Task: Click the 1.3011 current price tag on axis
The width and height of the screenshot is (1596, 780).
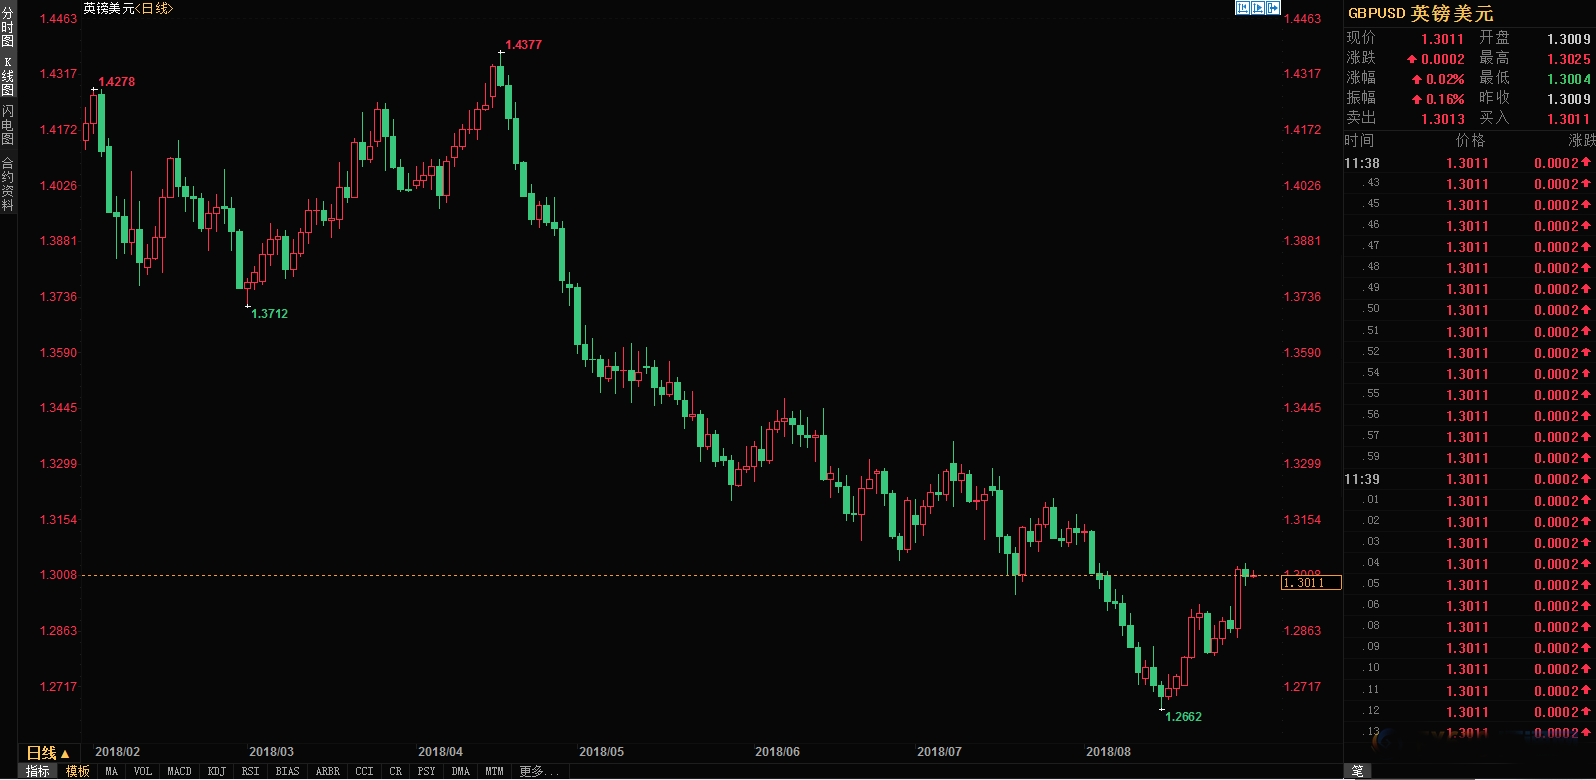Action: [1310, 583]
